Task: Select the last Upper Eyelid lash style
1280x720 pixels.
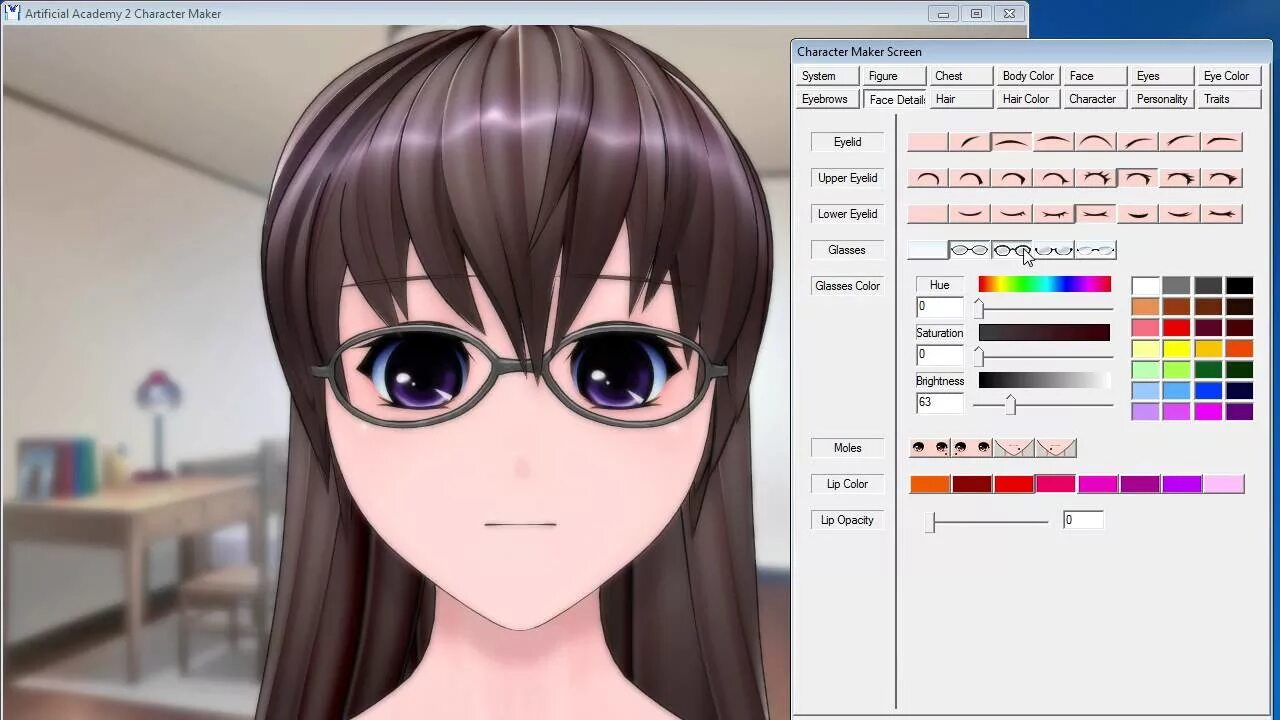Action: pyautogui.click(x=1221, y=178)
